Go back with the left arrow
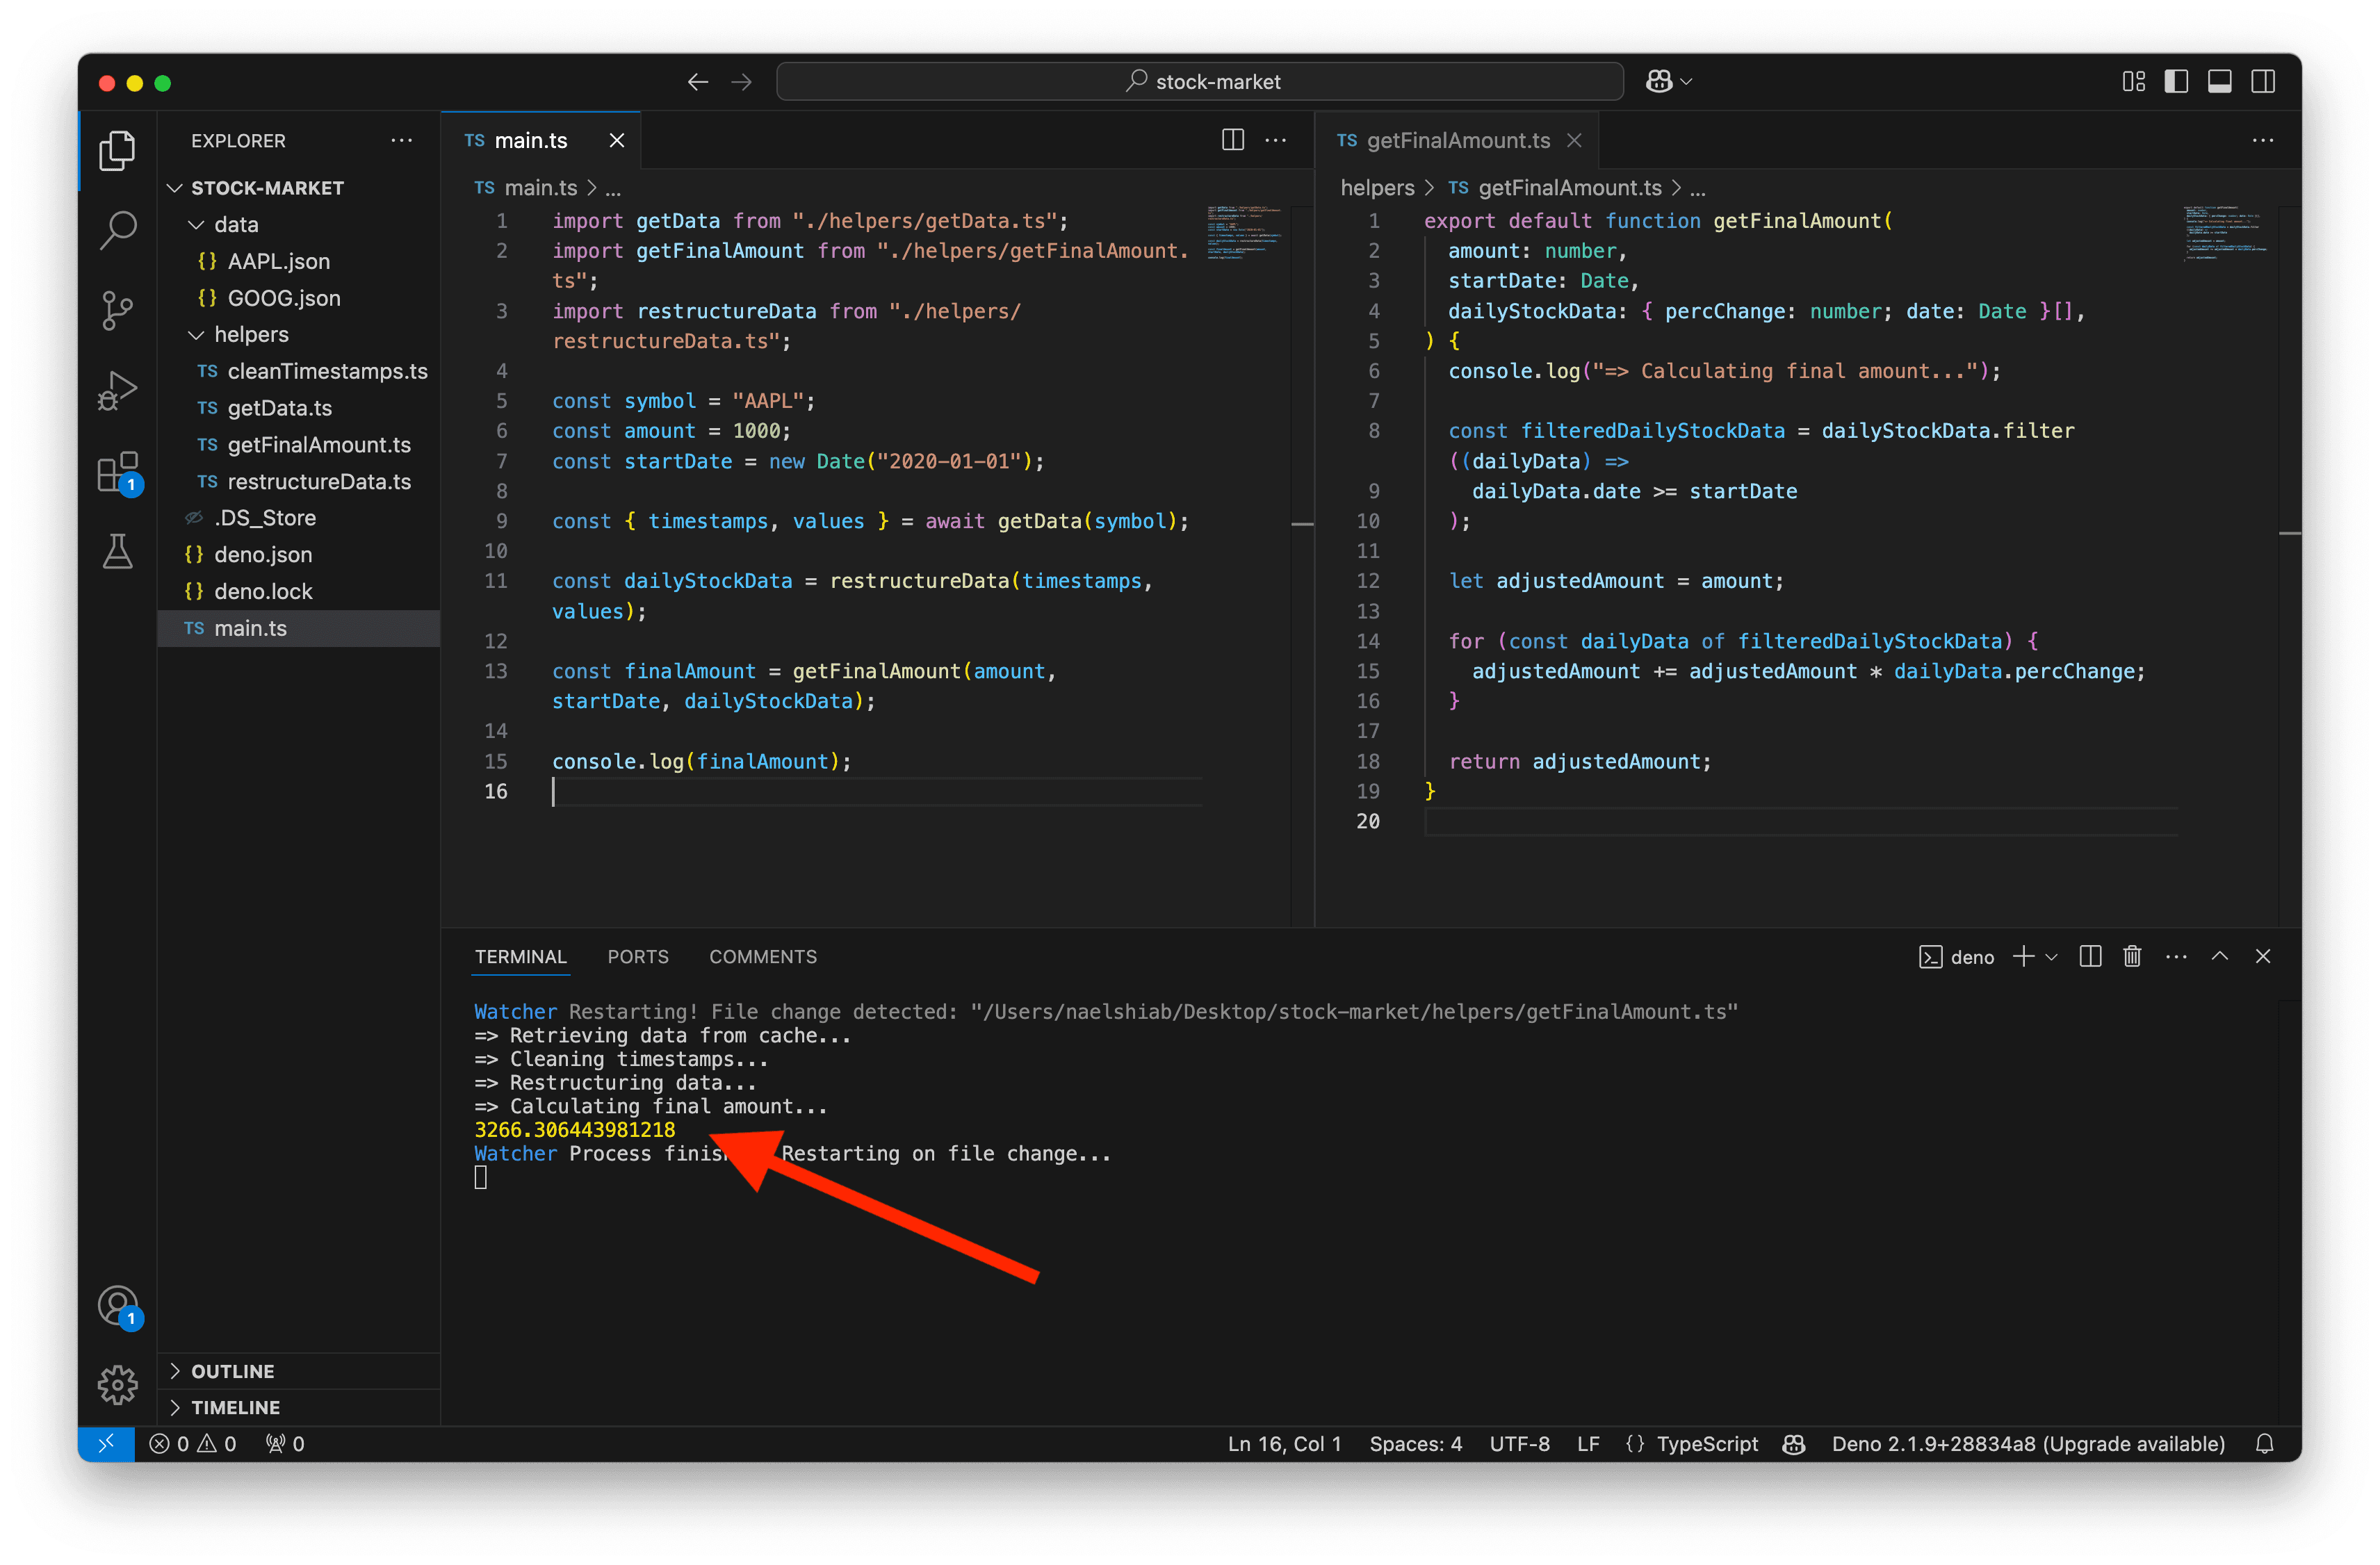Image resolution: width=2380 pixels, height=1565 pixels. point(698,82)
